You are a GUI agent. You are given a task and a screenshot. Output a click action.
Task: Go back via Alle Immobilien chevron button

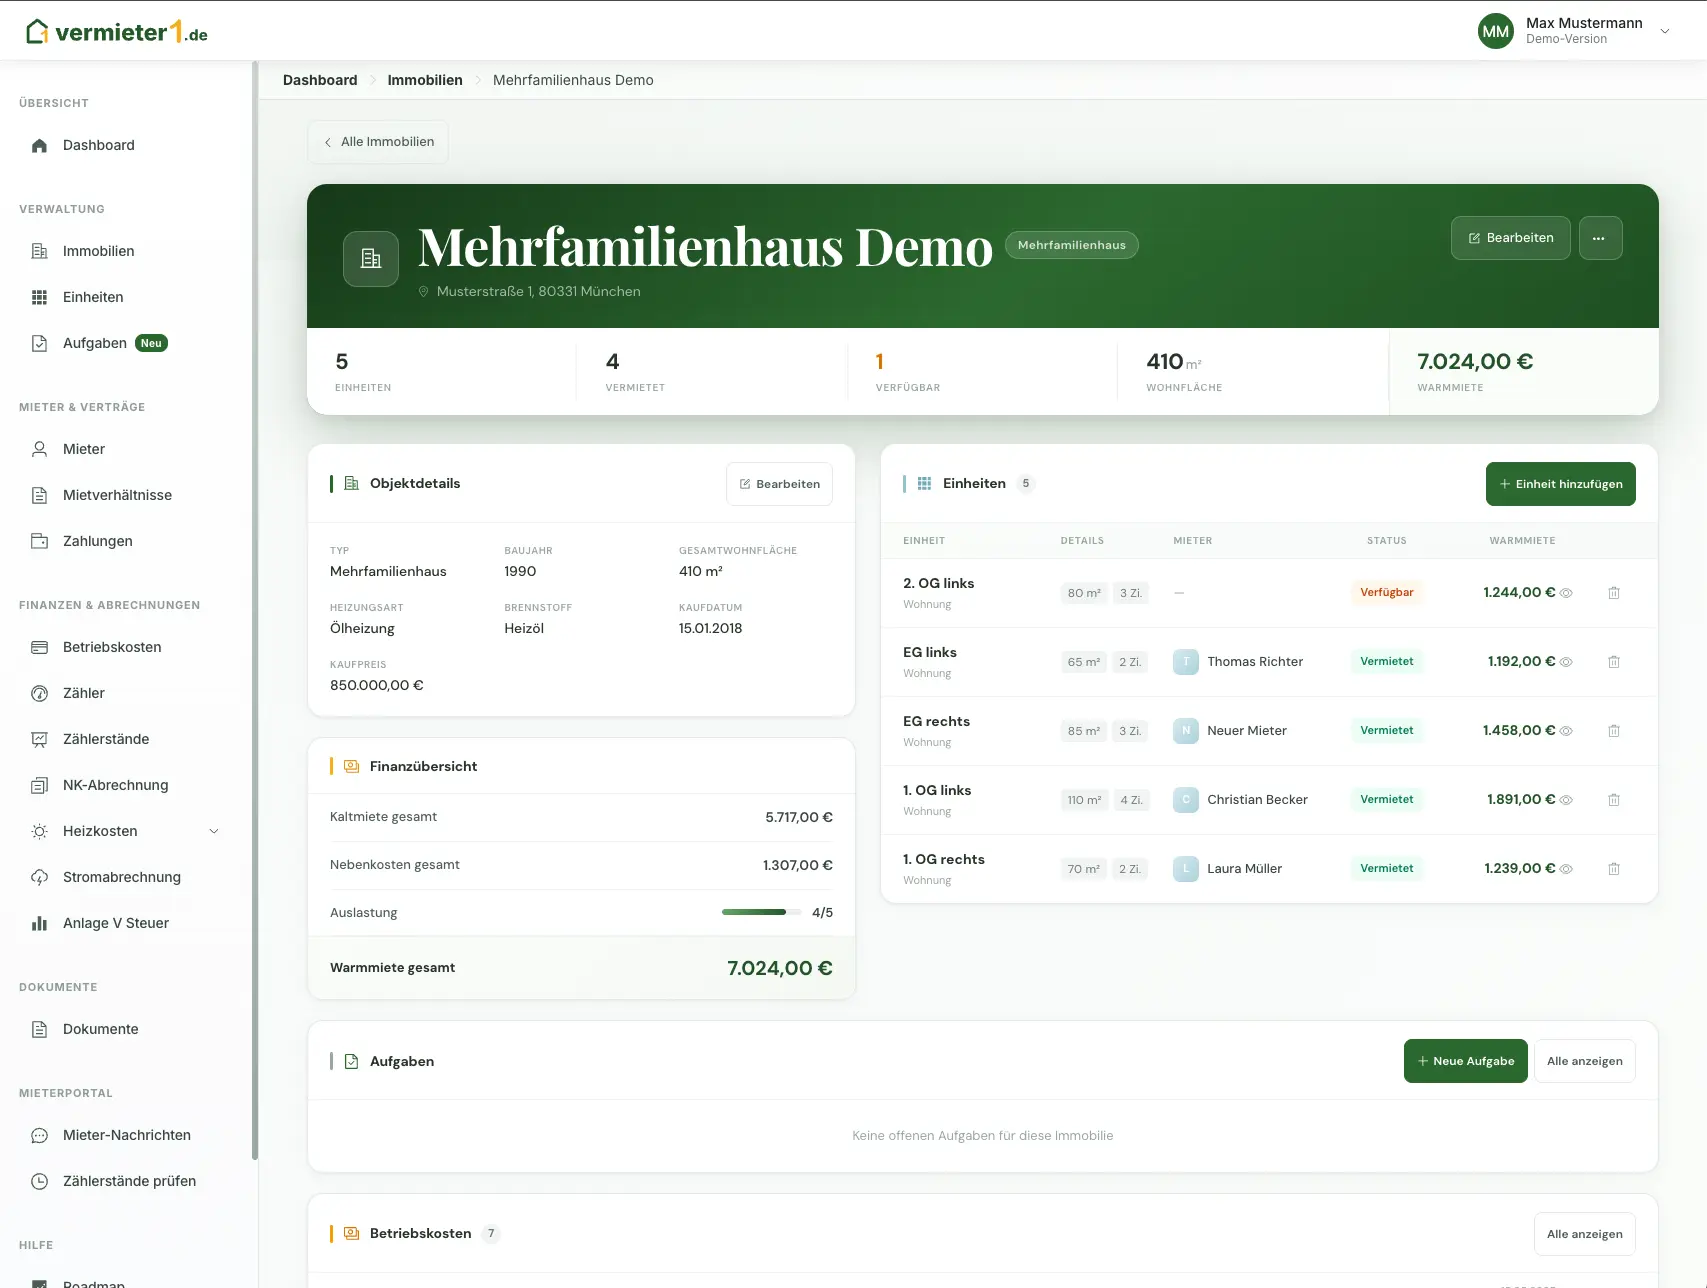pos(378,142)
